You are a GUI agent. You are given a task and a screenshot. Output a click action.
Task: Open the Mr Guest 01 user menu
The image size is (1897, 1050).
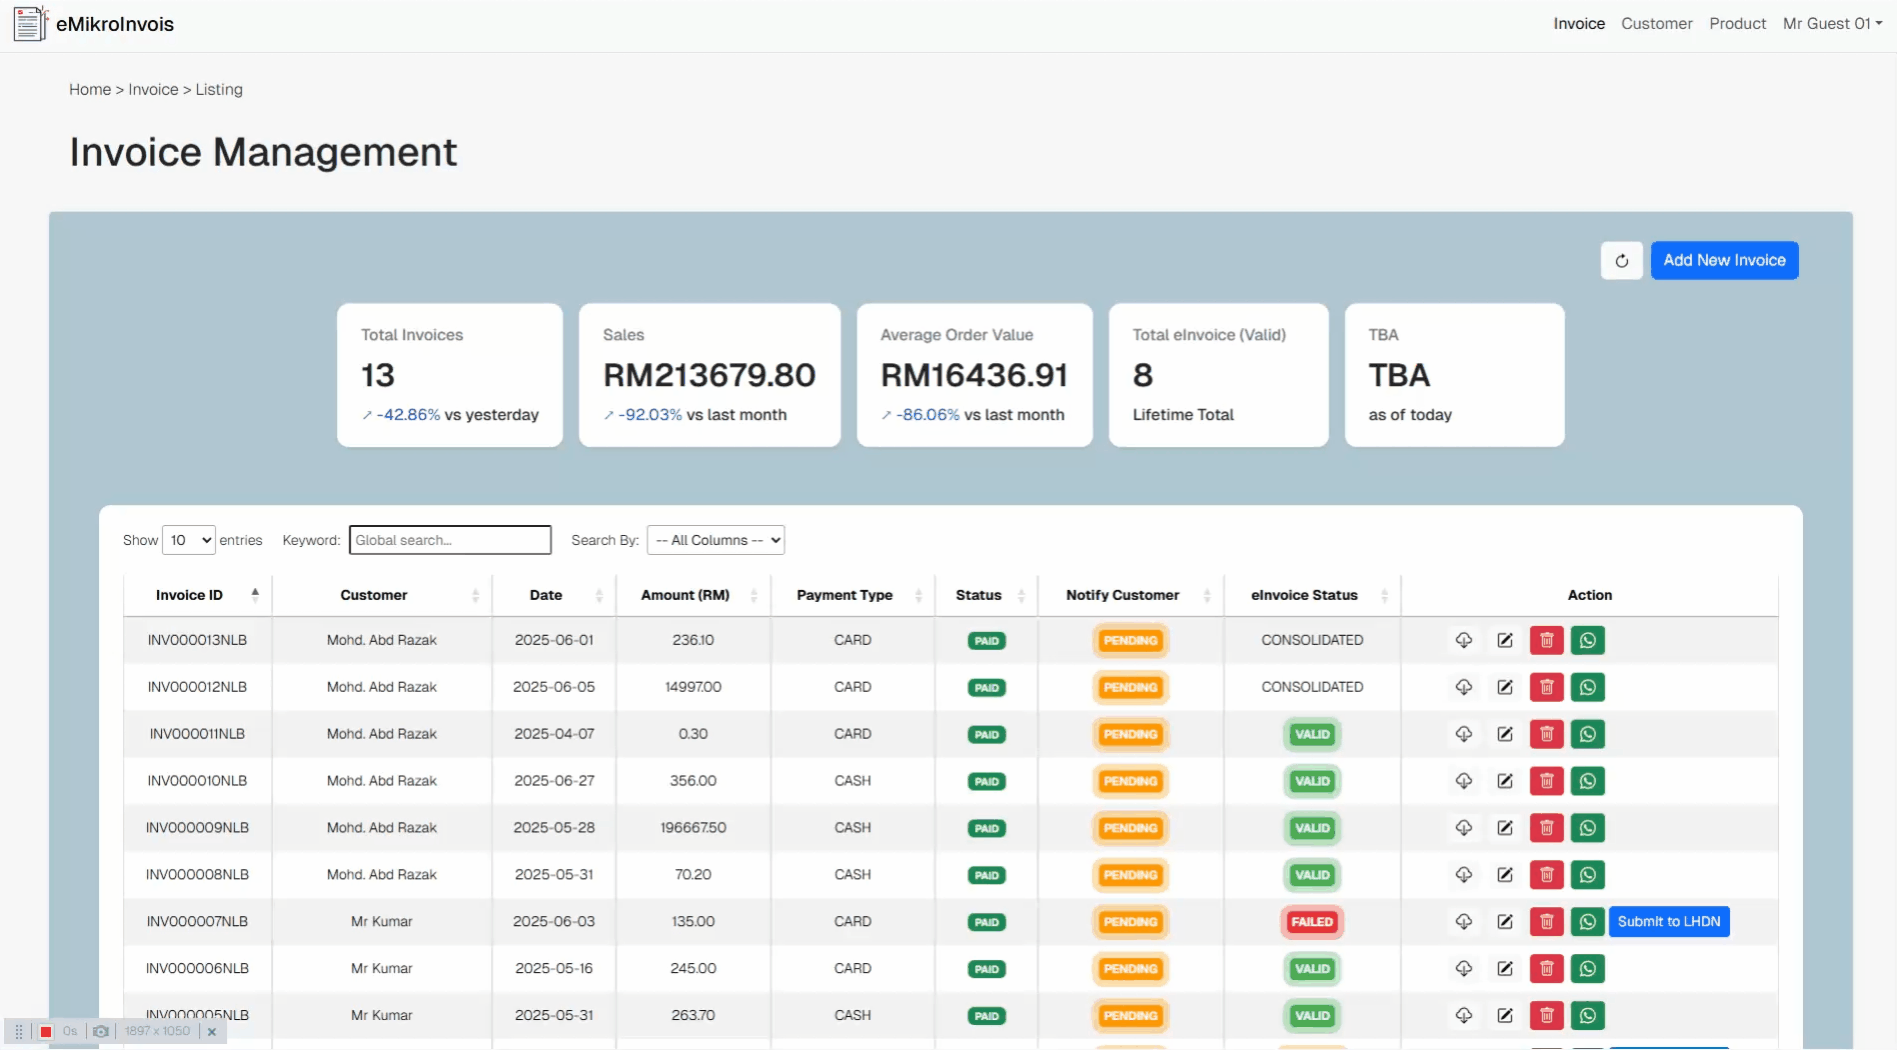[1831, 24]
